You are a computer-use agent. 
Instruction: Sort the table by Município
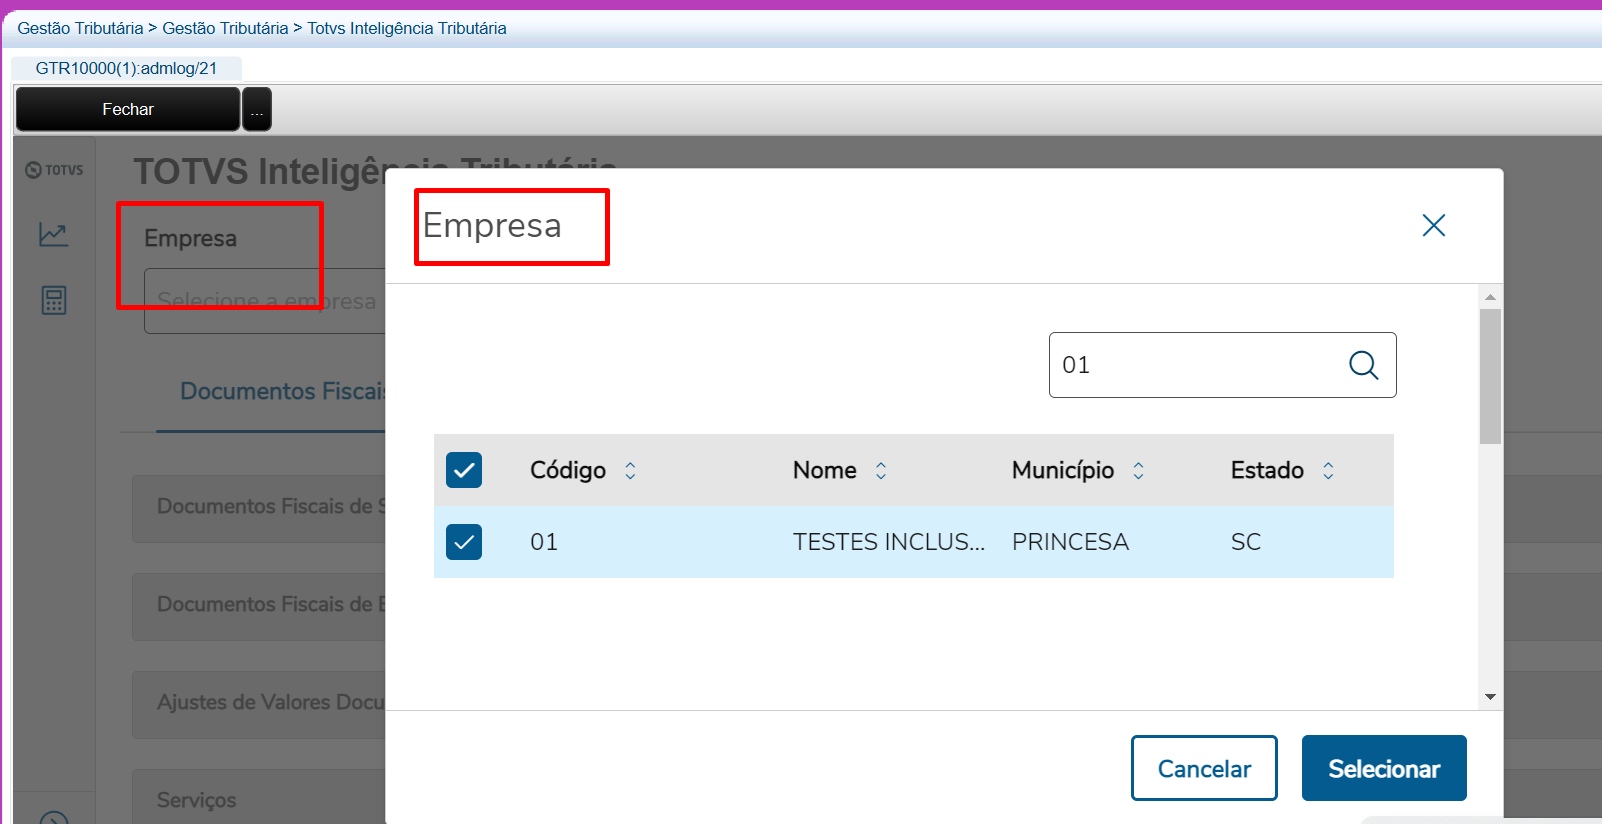click(1138, 471)
